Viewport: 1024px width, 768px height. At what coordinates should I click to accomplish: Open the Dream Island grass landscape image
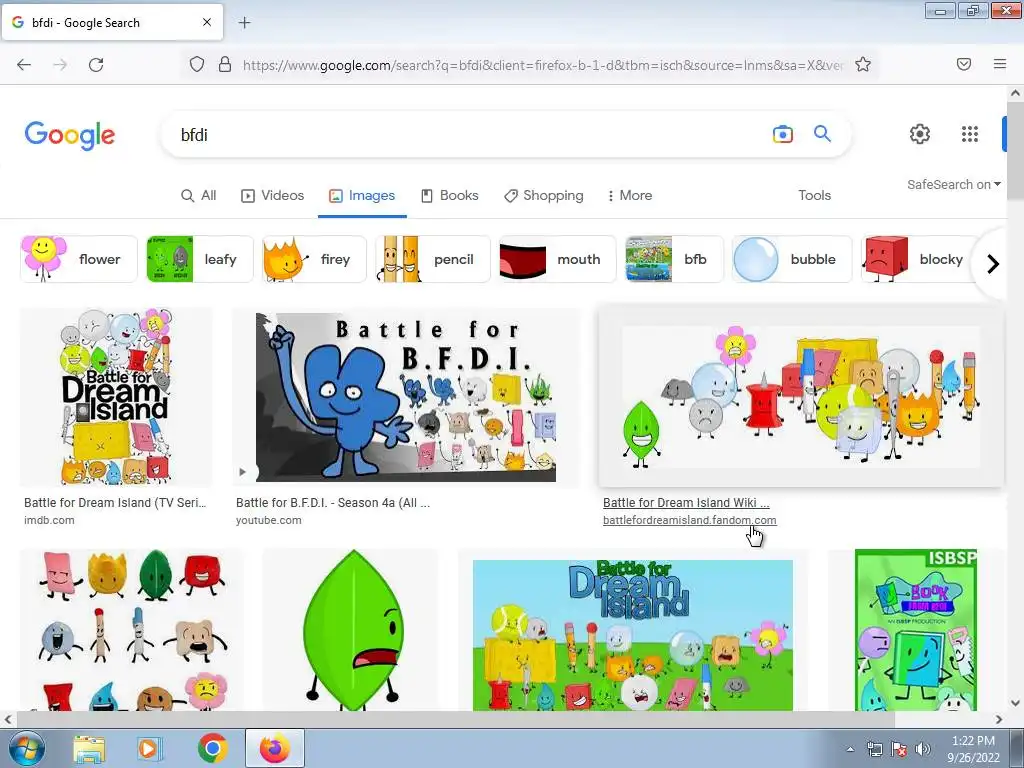(x=633, y=630)
